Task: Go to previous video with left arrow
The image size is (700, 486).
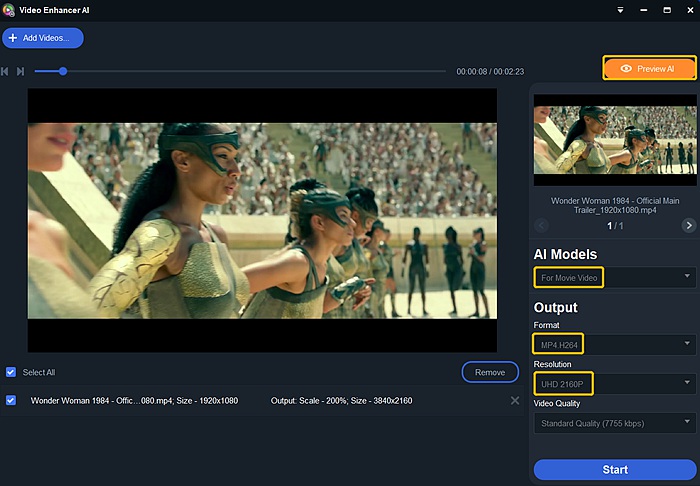Action: (542, 225)
